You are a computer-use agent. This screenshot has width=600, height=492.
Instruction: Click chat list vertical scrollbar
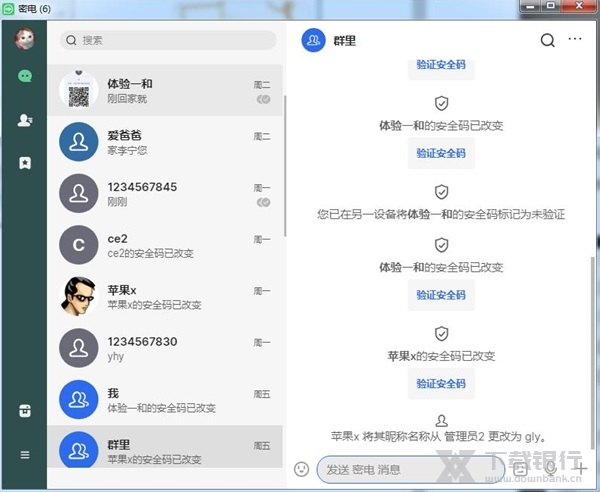[285, 166]
